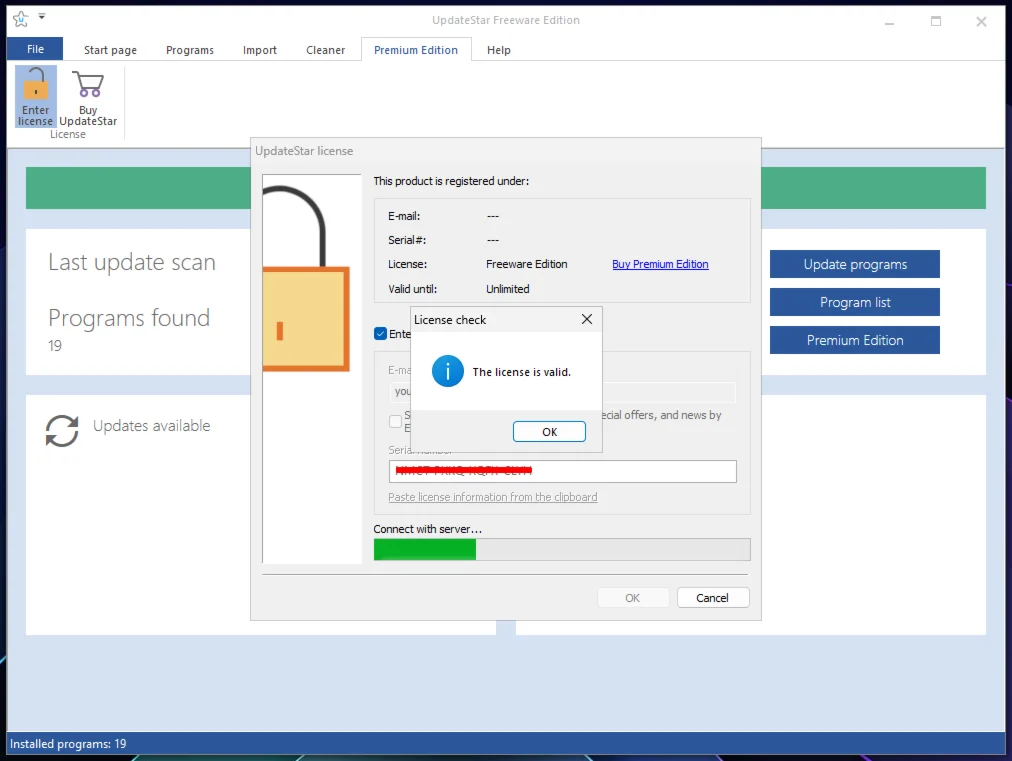This screenshot has width=1012, height=761.
Task: Toggle the Enter license checkbox
Action: (x=380, y=334)
